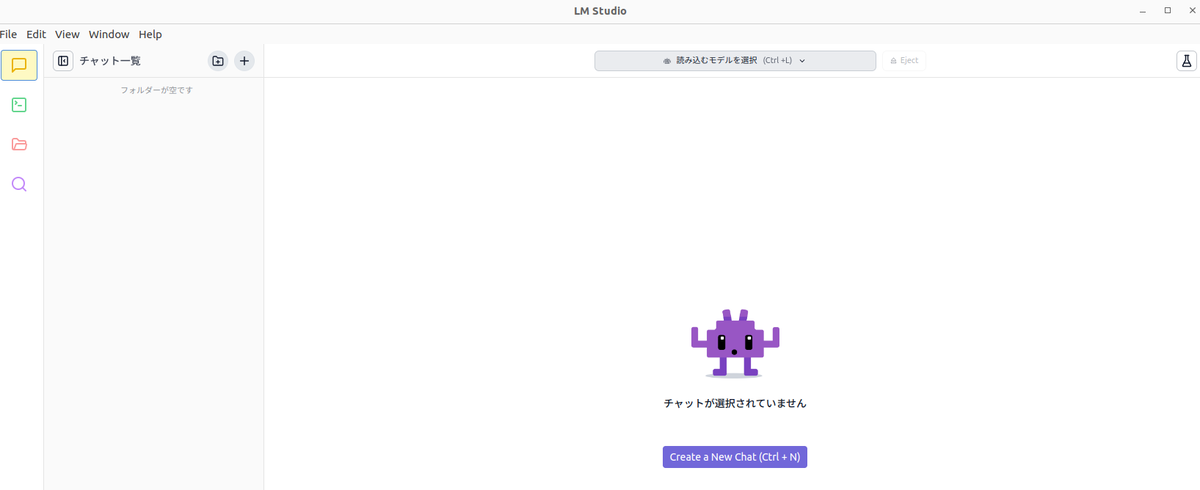Open the View menu
The width and height of the screenshot is (1200, 490).
(68, 34)
